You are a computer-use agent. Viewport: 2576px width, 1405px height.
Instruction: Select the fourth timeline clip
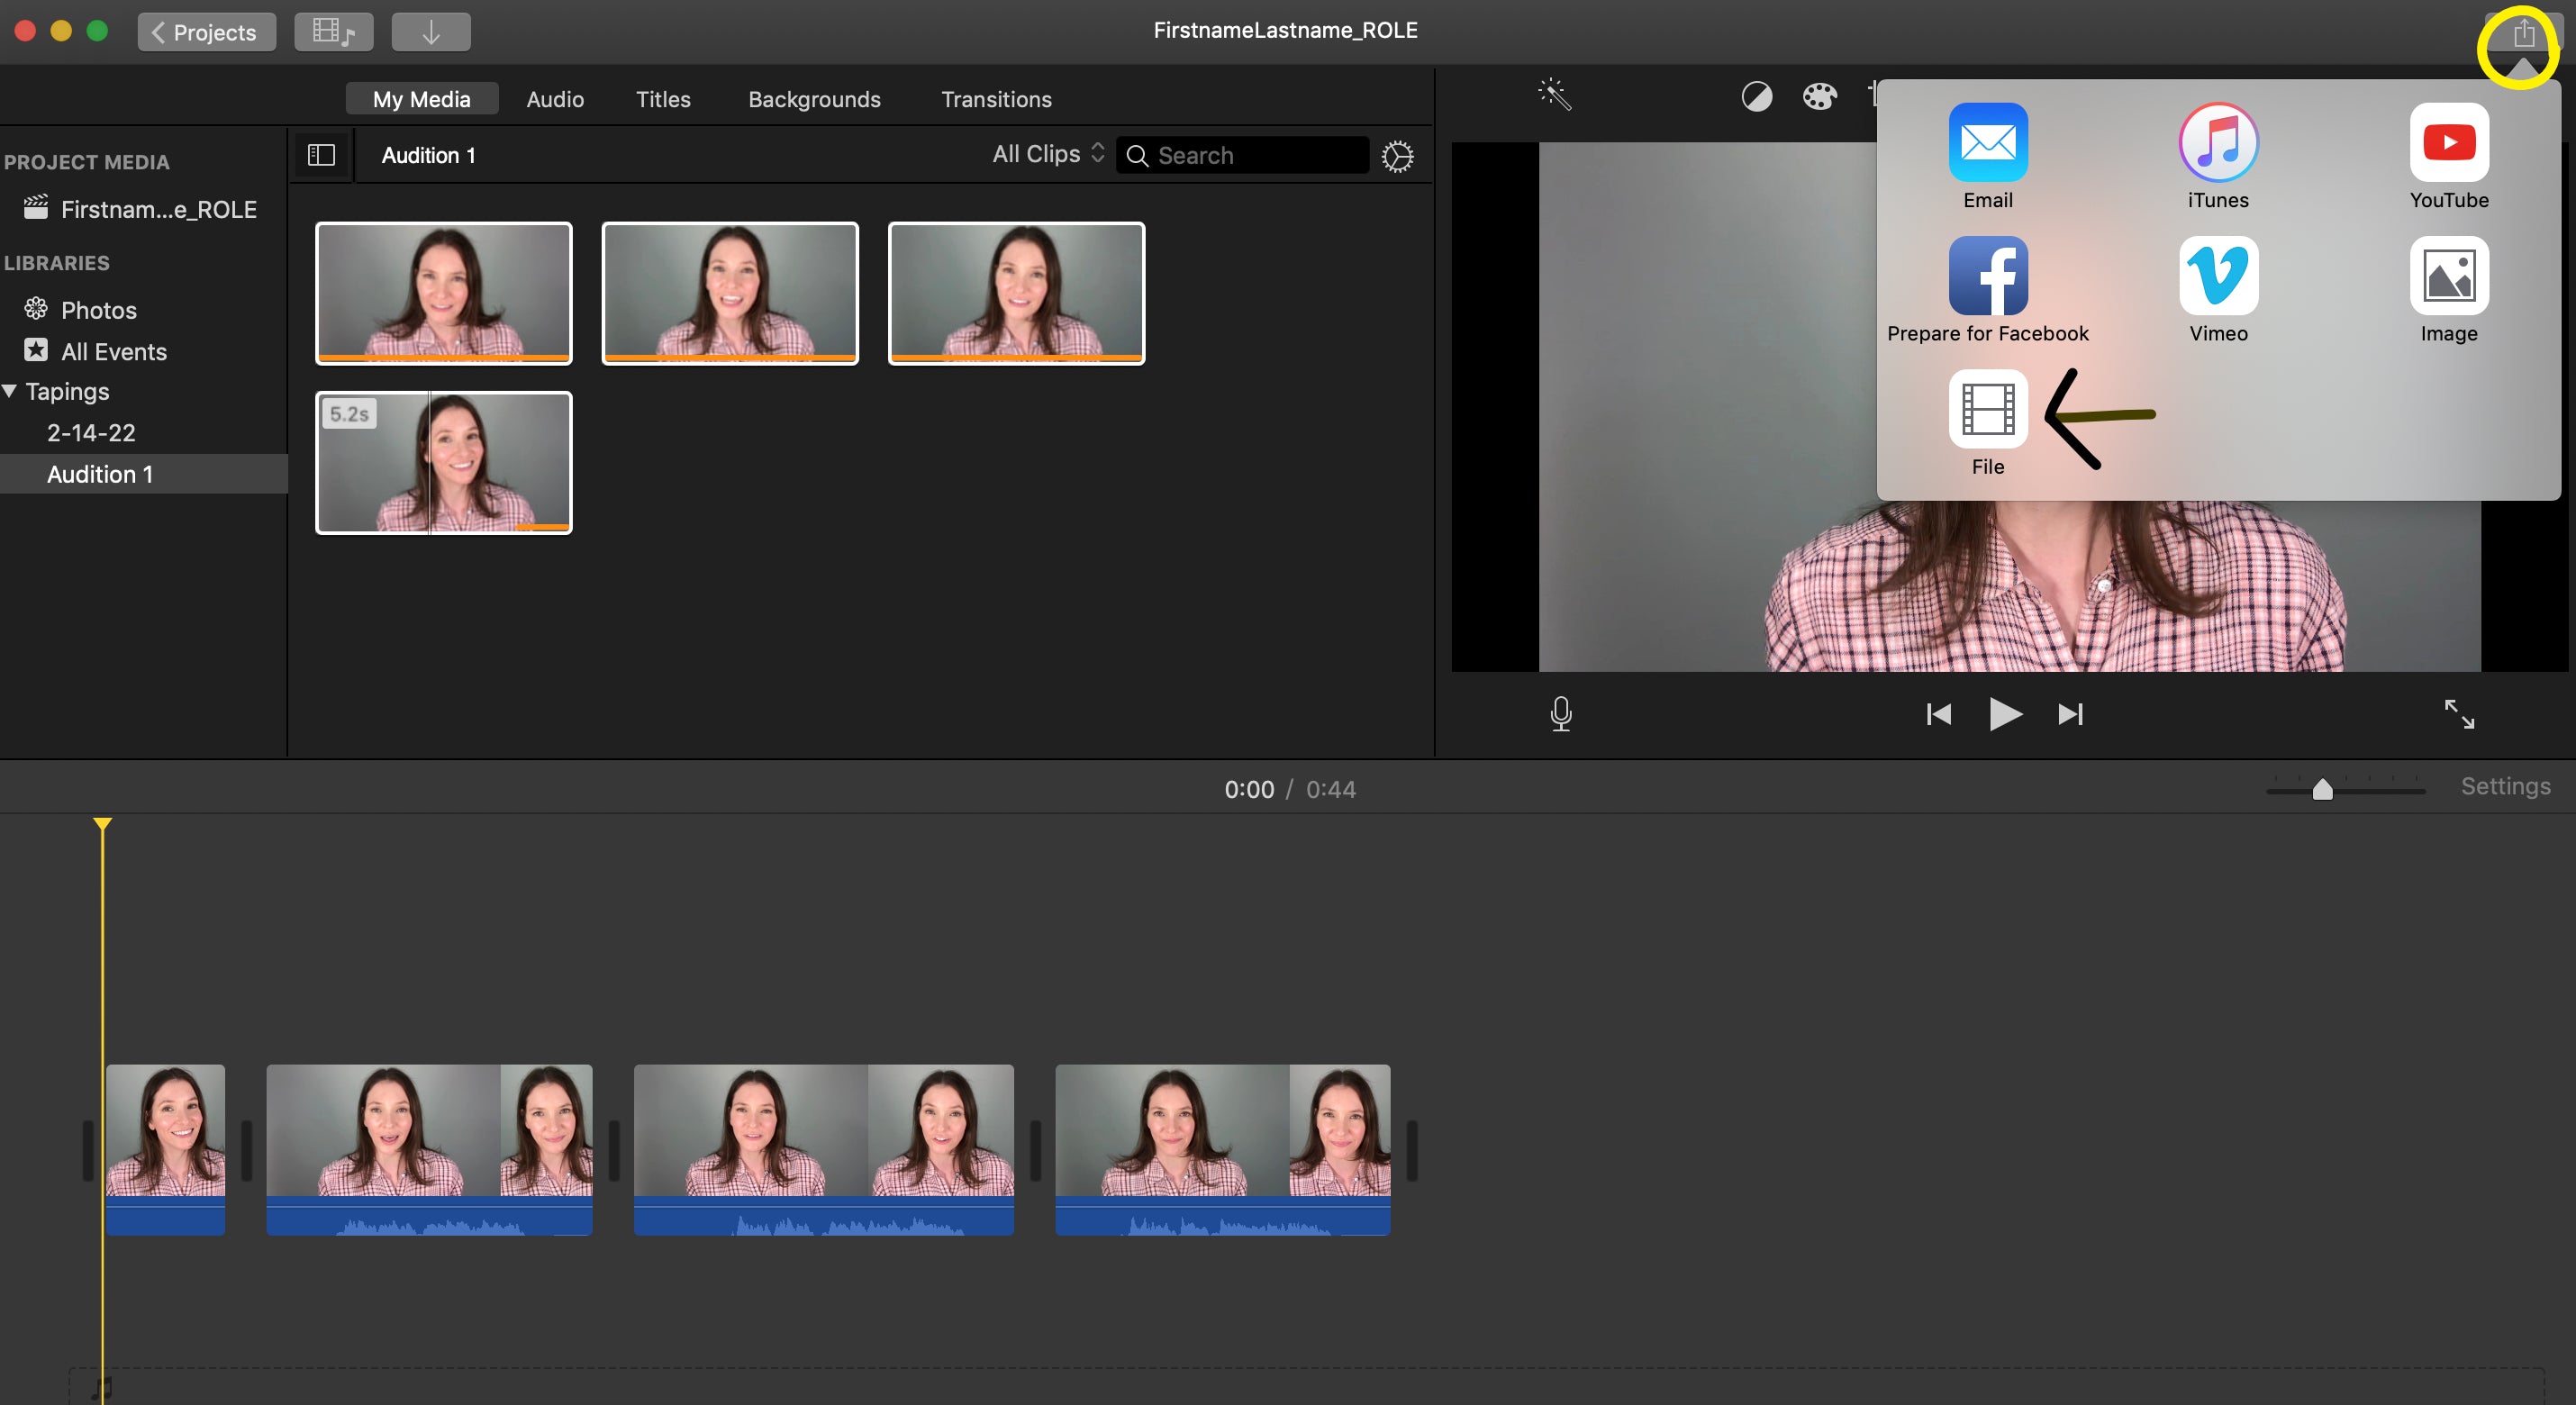tap(1222, 1149)
